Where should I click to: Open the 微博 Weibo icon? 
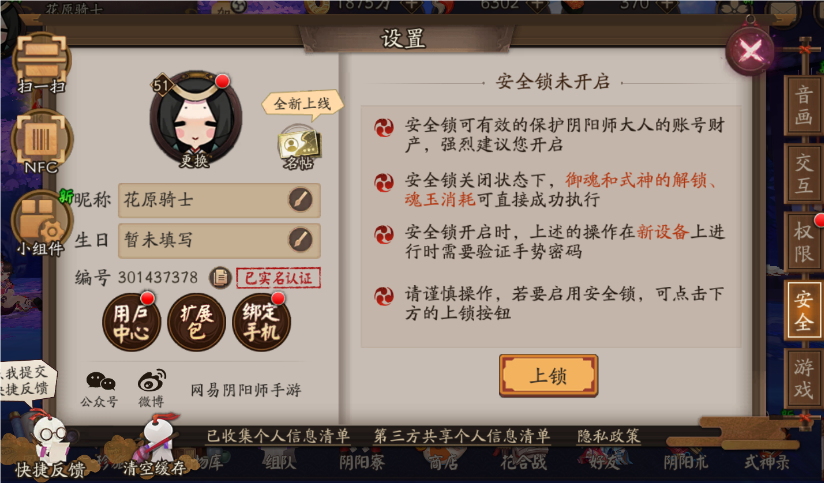(x=151, y=389)
